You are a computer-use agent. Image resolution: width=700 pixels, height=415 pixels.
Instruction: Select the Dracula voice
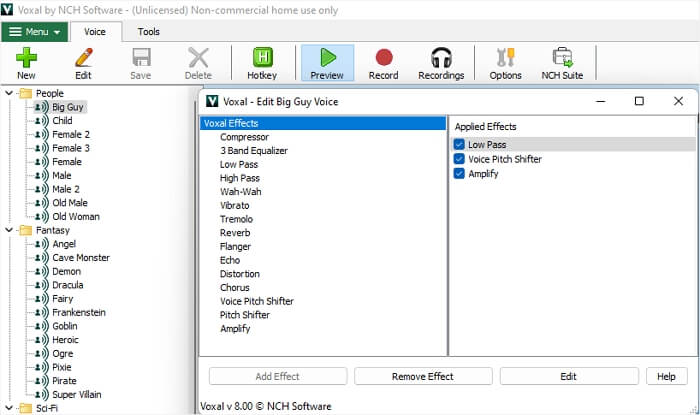pyautogui.click(x=68, y=285)
